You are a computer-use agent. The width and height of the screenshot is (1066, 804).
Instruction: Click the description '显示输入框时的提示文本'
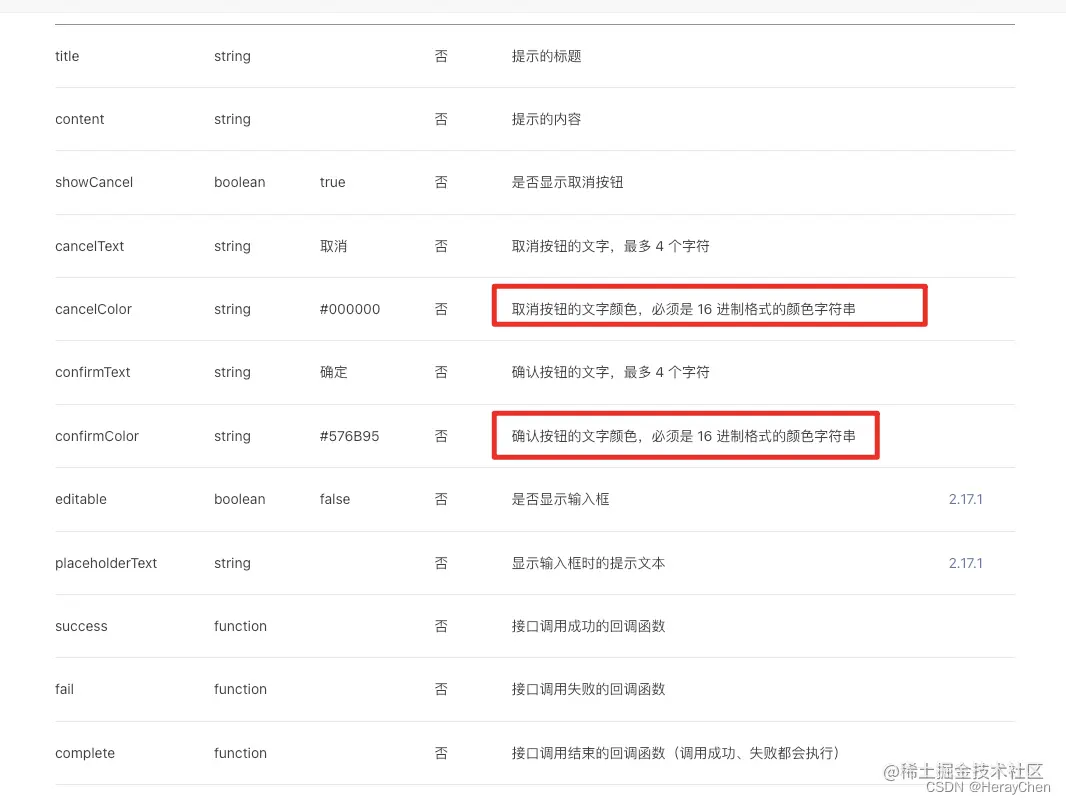coord(588,563)
